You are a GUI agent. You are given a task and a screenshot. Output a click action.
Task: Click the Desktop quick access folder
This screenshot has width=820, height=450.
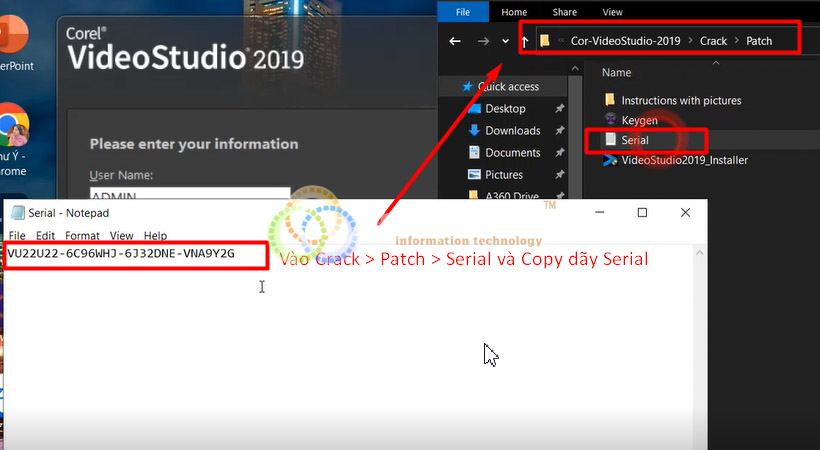(x=505, y=109)
